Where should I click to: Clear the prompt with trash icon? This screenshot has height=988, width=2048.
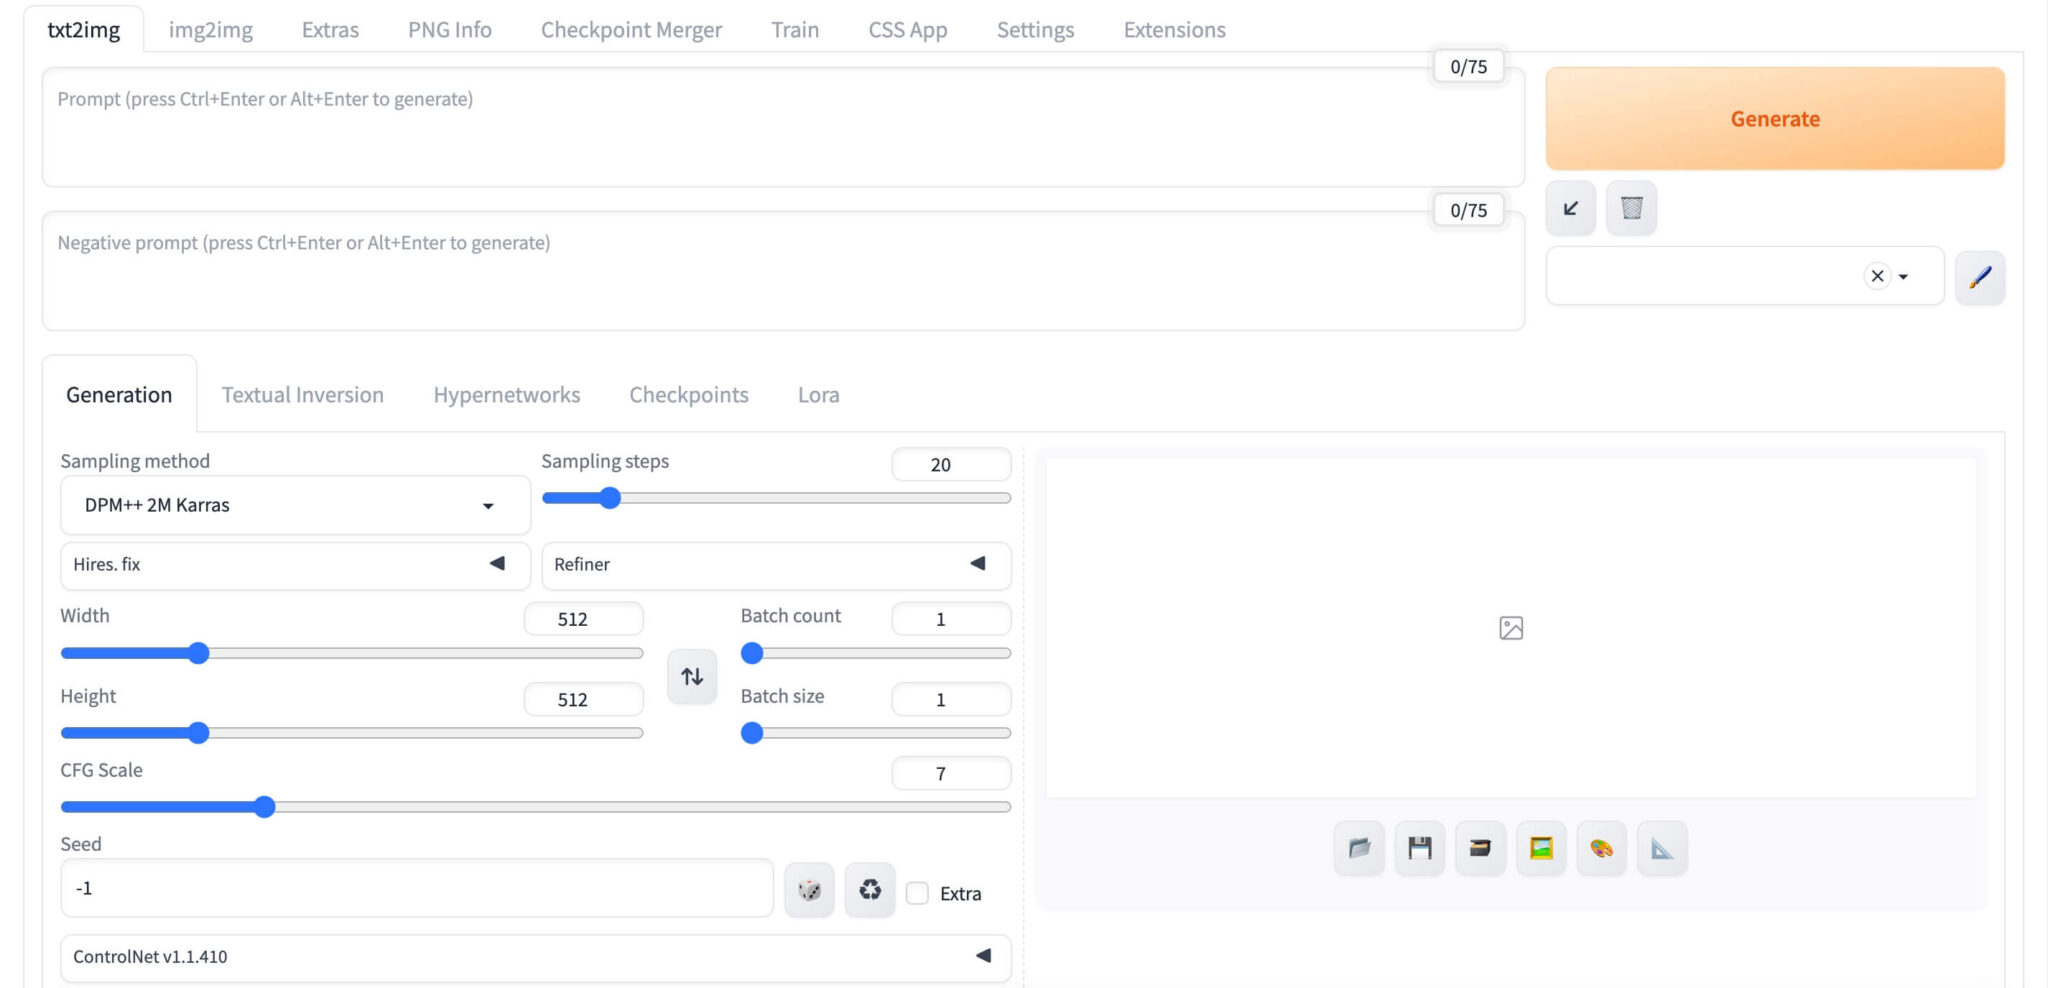click(x=1631, y=208)
